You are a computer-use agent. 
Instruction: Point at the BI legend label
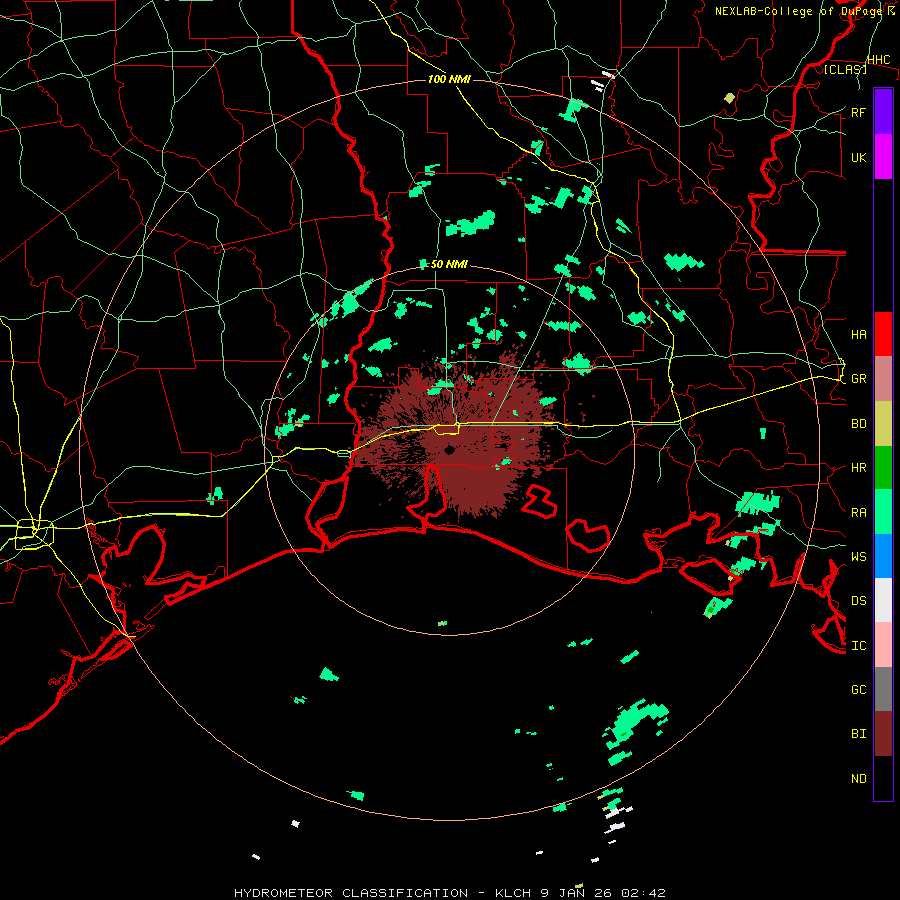[858, 734]
